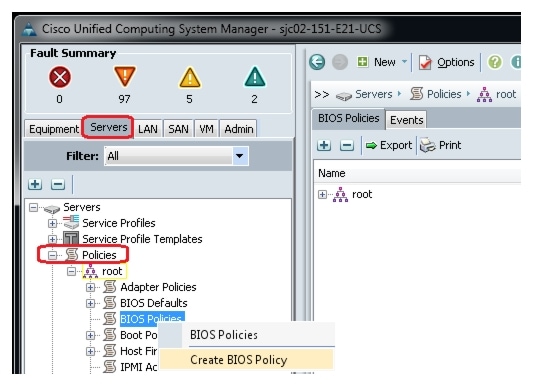
Task: Click the warning faults teal triangle icon
Action: (x=255, y=77)
